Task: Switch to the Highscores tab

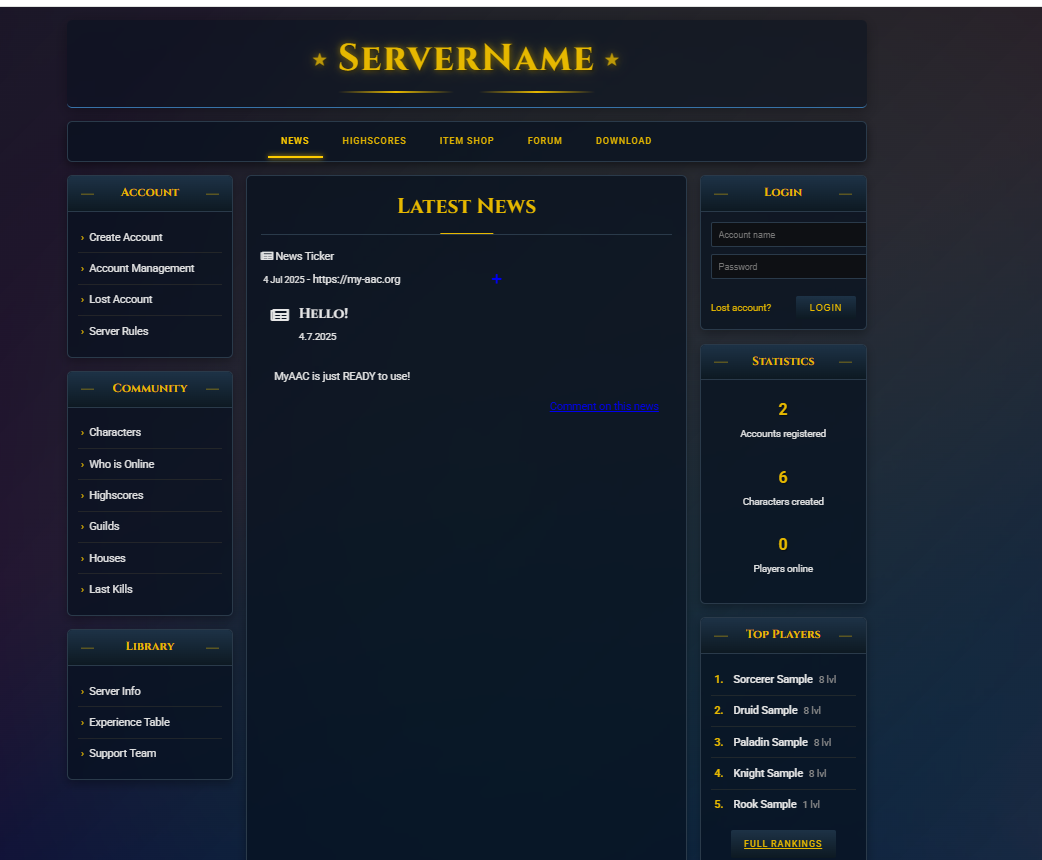Action: coord(374,141)
